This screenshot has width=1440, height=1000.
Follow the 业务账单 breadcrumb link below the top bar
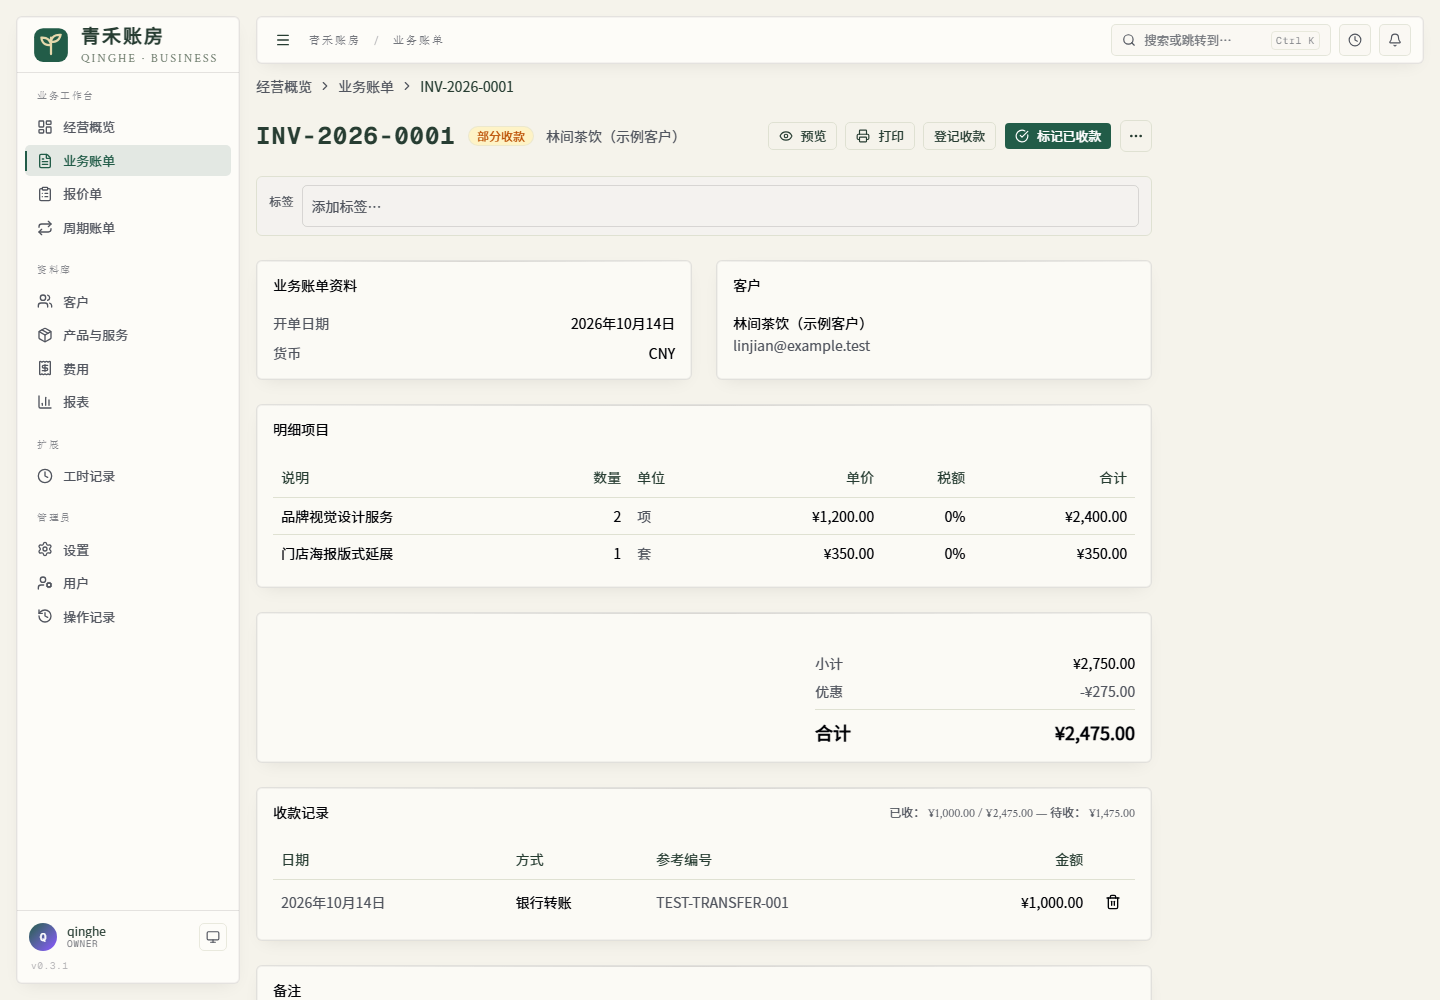366,87
